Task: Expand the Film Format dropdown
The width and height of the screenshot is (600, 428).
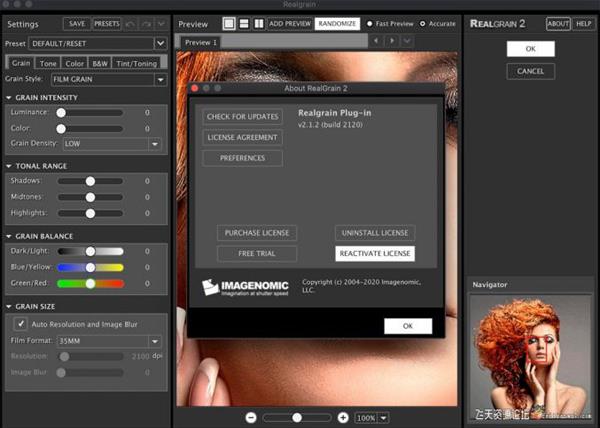Action: tap(107, 341)
